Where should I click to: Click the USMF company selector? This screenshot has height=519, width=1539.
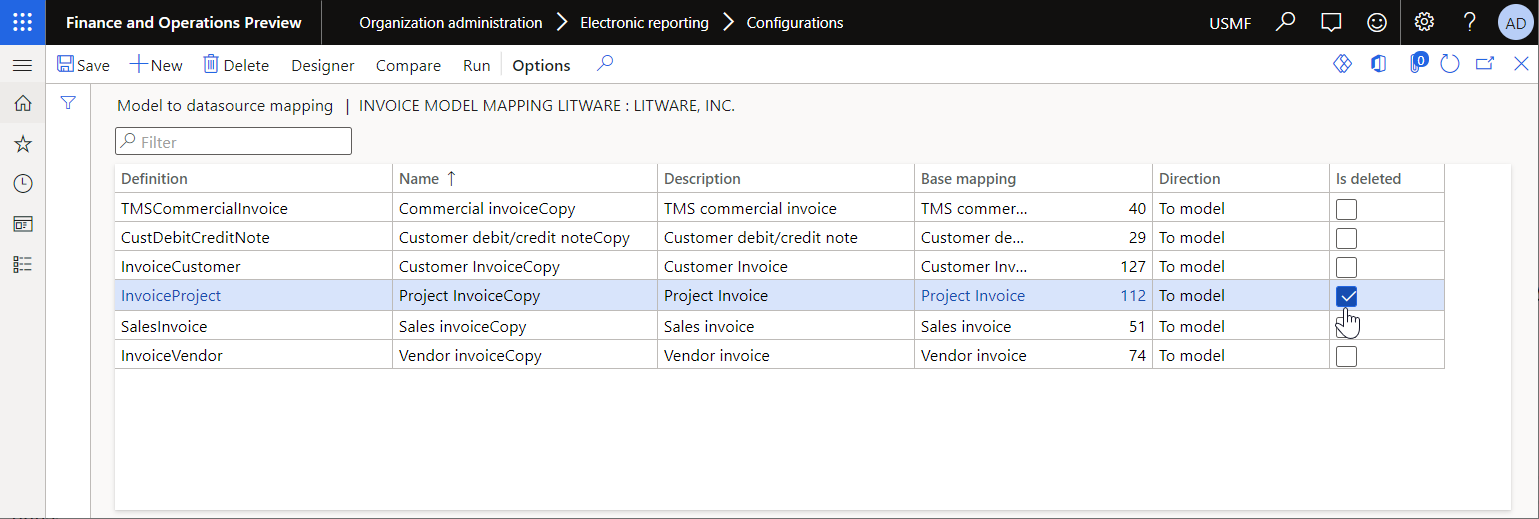1230,23
